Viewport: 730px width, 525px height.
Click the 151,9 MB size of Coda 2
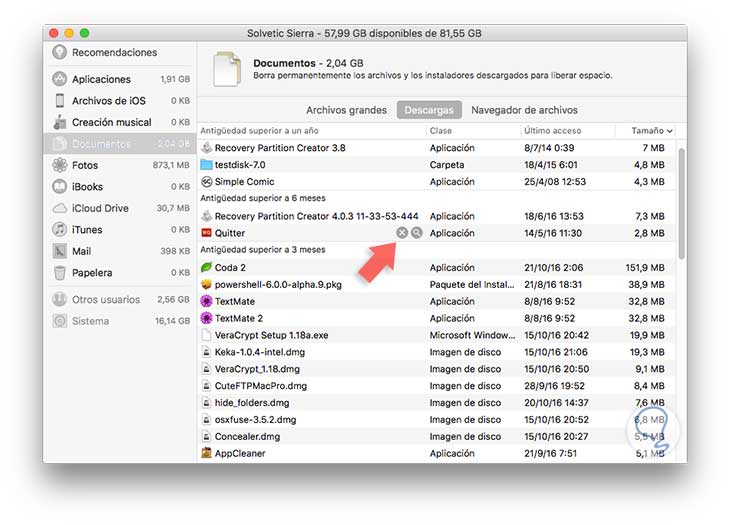[645, 268]
